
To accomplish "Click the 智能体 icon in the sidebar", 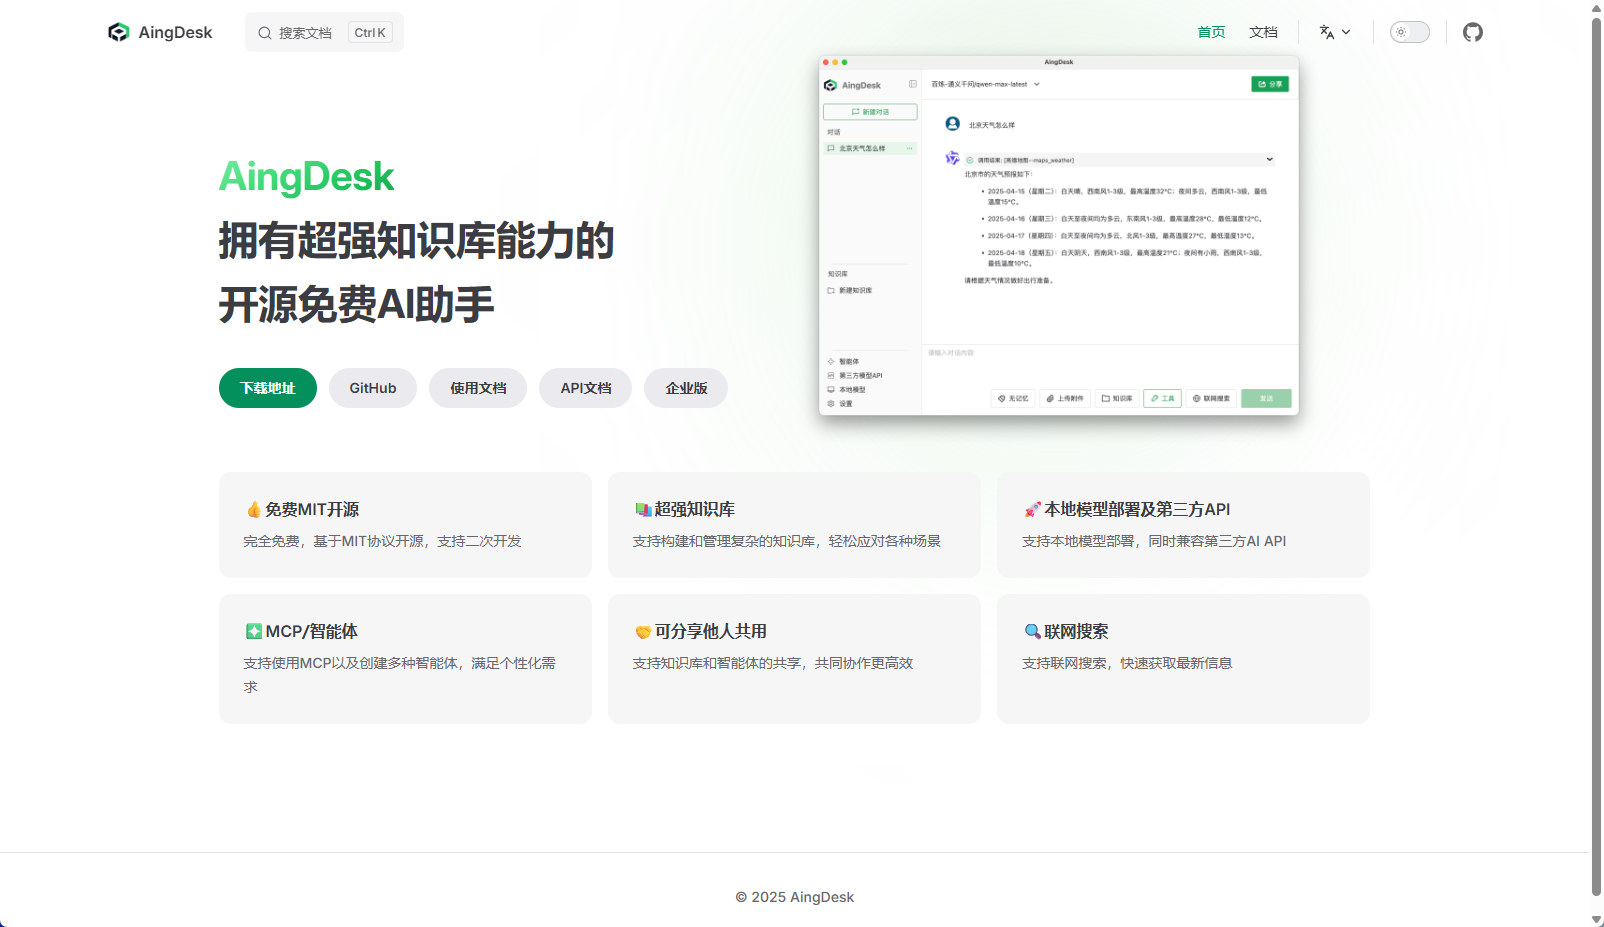I will [831, 361].
